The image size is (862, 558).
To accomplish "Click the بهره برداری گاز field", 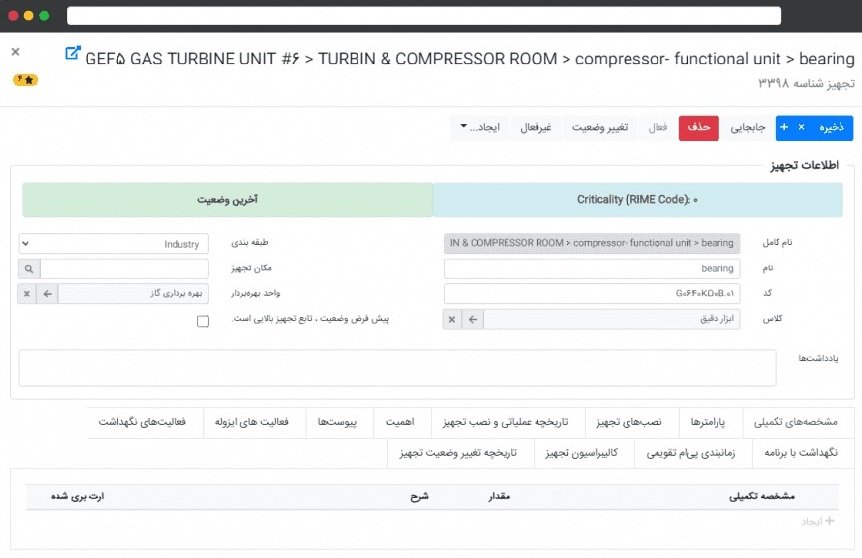I will (133, 294).
